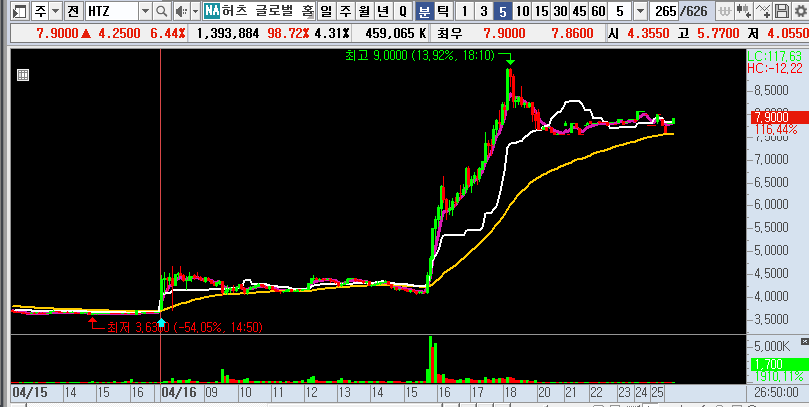Click the 5,000K volume axis label
The height and width of the screenshot is (407, 809).
tap(770, 345)
